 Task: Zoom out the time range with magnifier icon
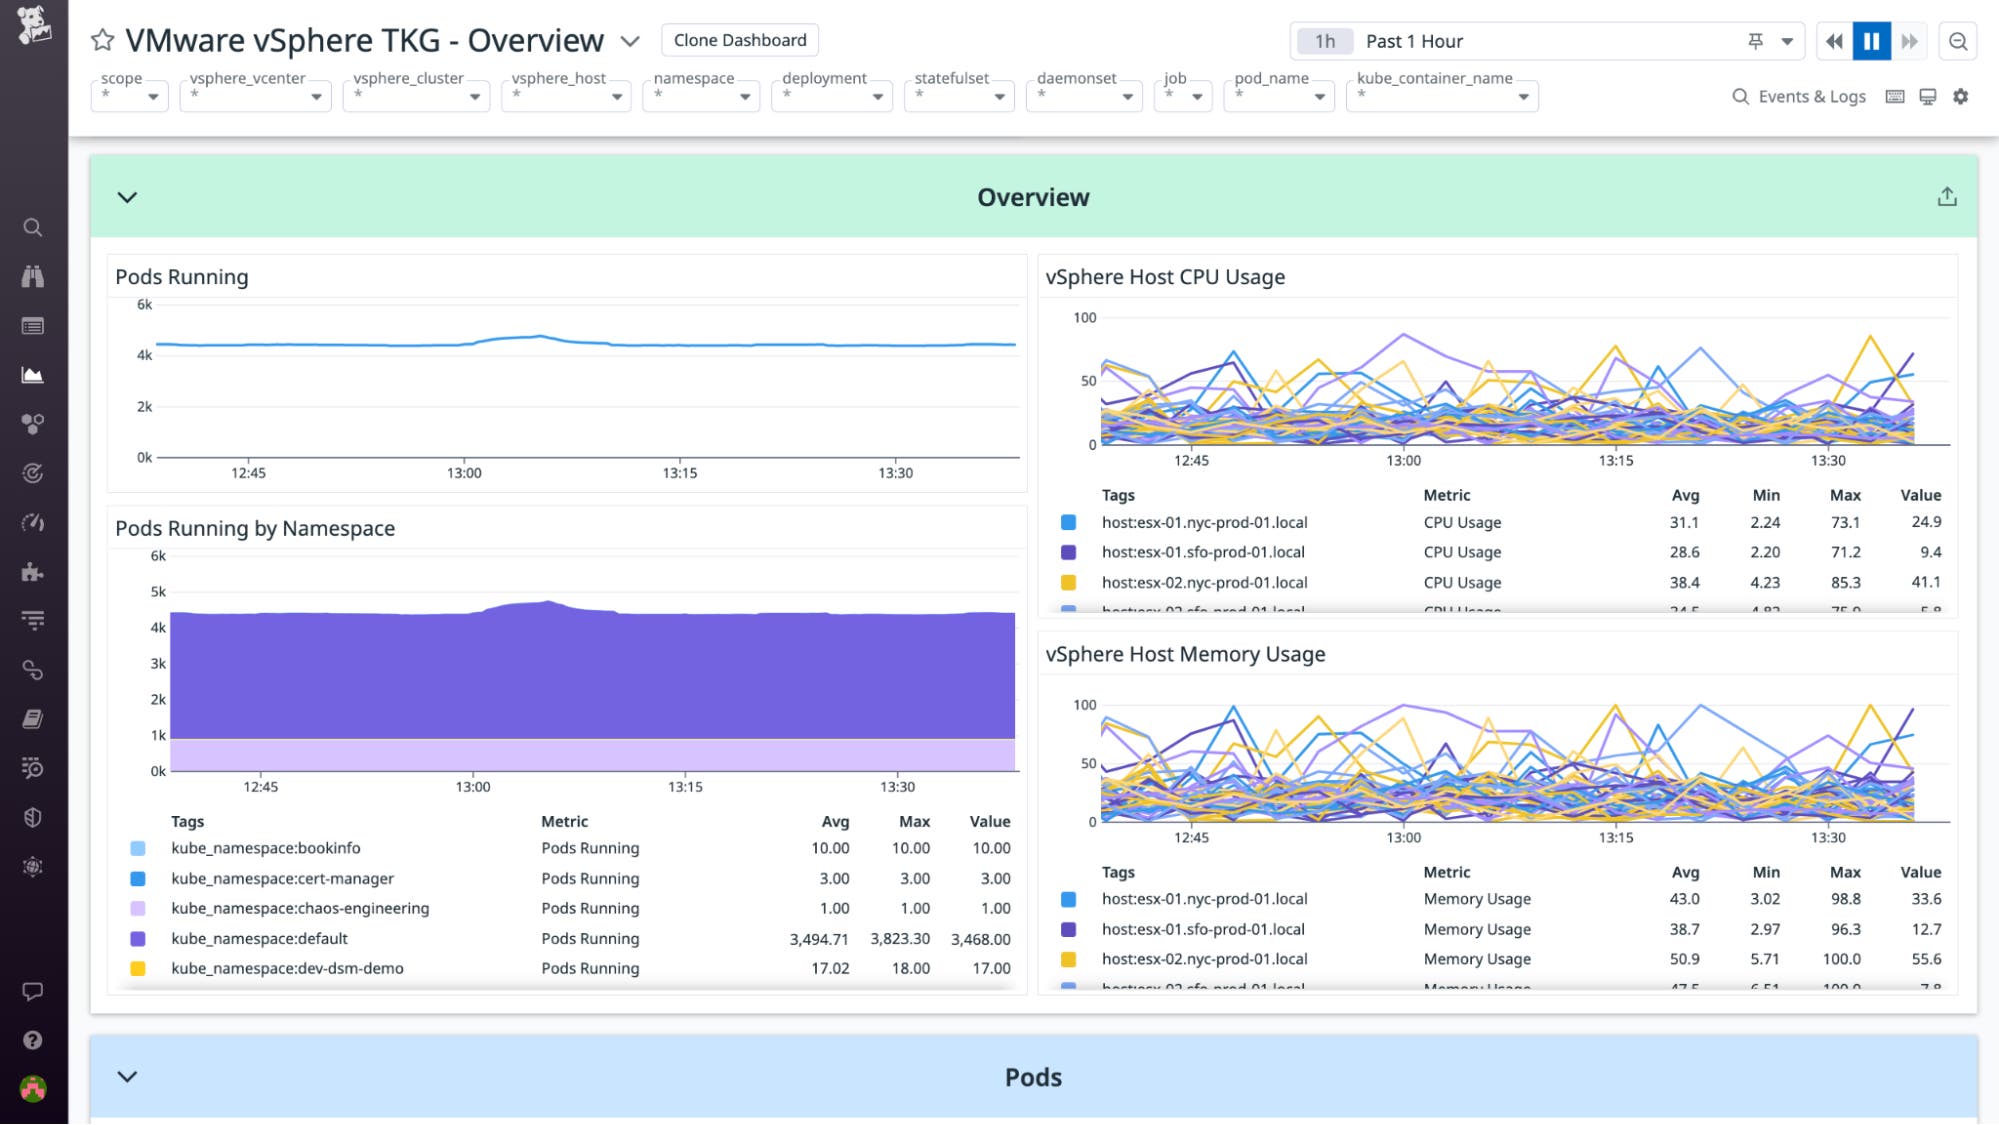tap(1958, 41)
